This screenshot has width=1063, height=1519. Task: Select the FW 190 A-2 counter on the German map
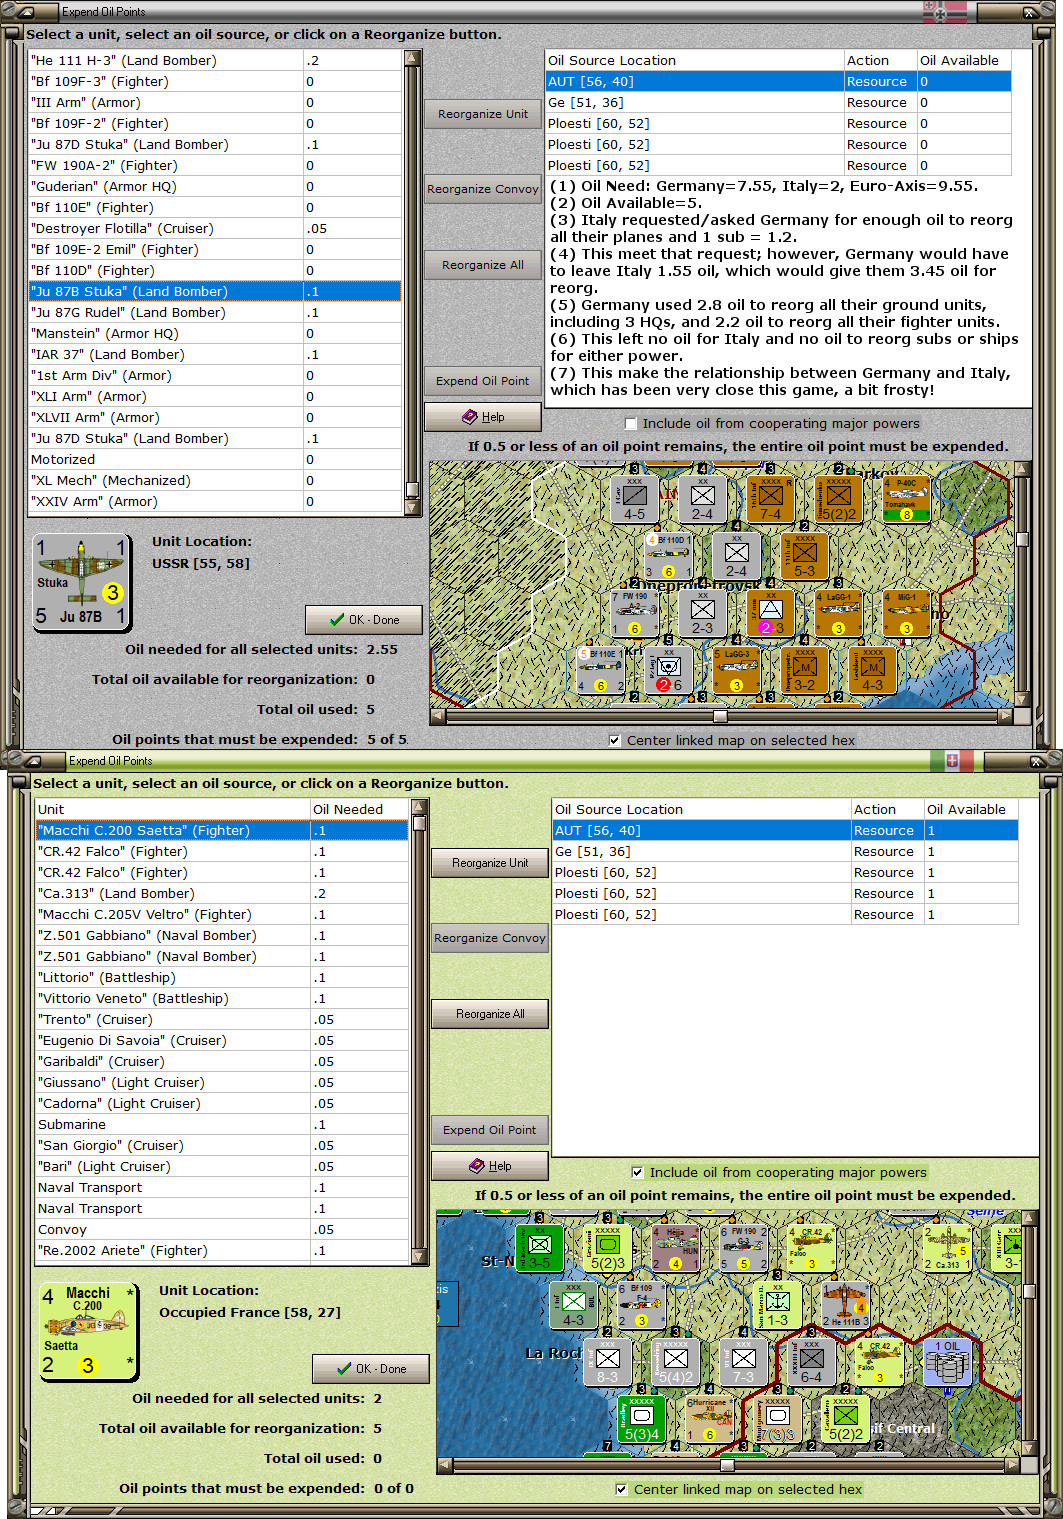click(635, 613)
